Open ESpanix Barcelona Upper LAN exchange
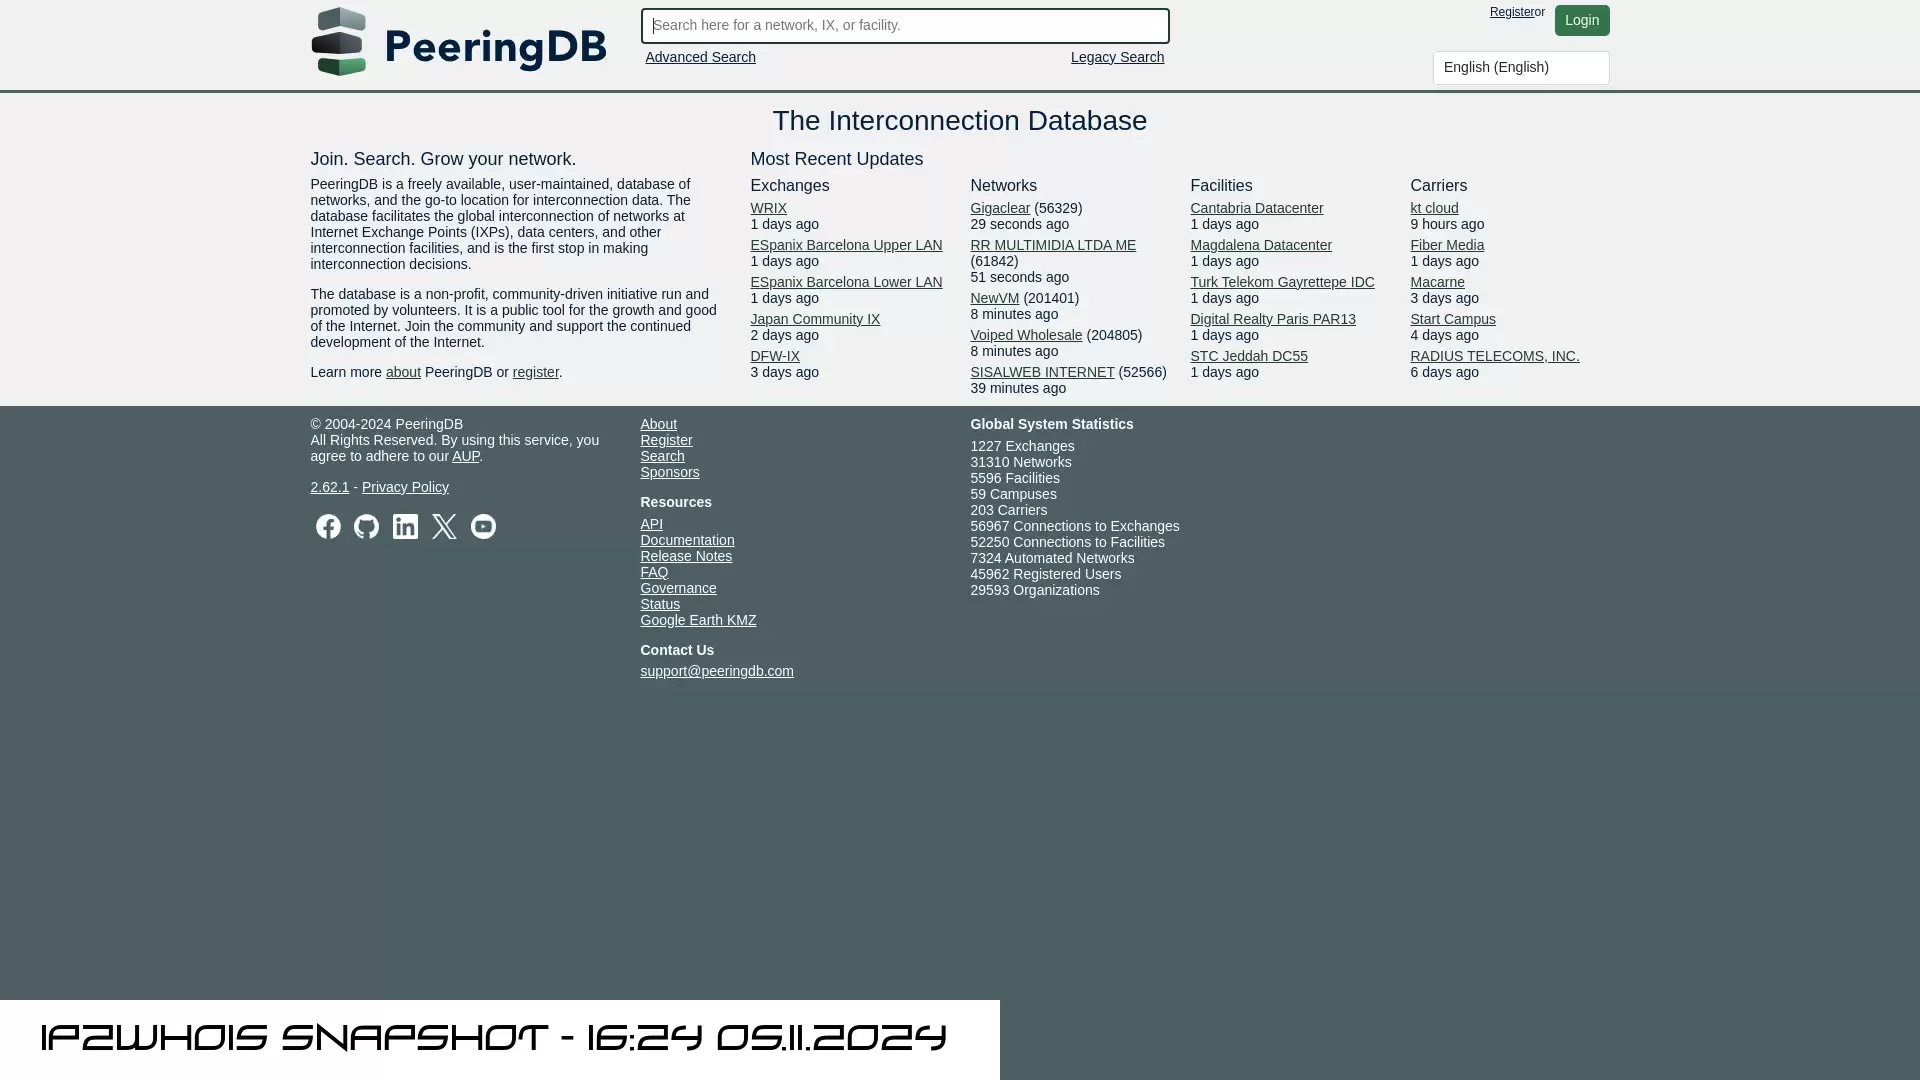 [846, 245]
